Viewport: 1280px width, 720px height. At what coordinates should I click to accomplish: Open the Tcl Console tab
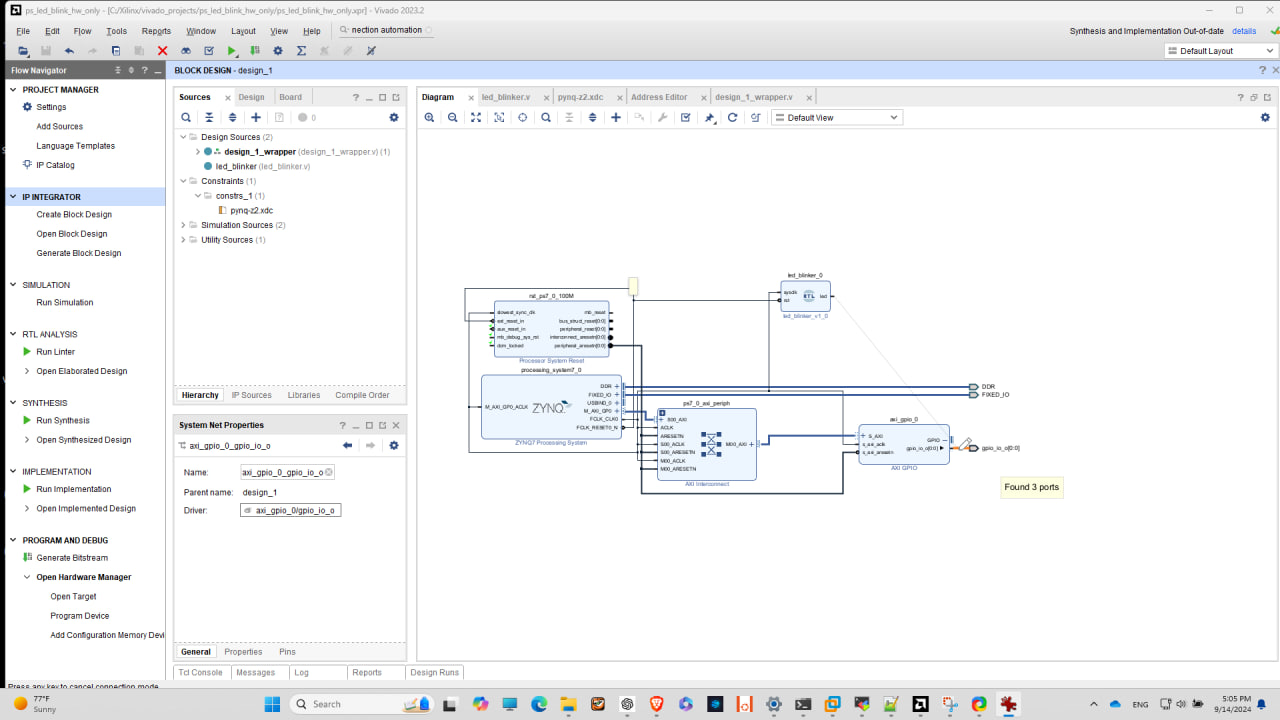click(200, 672)
